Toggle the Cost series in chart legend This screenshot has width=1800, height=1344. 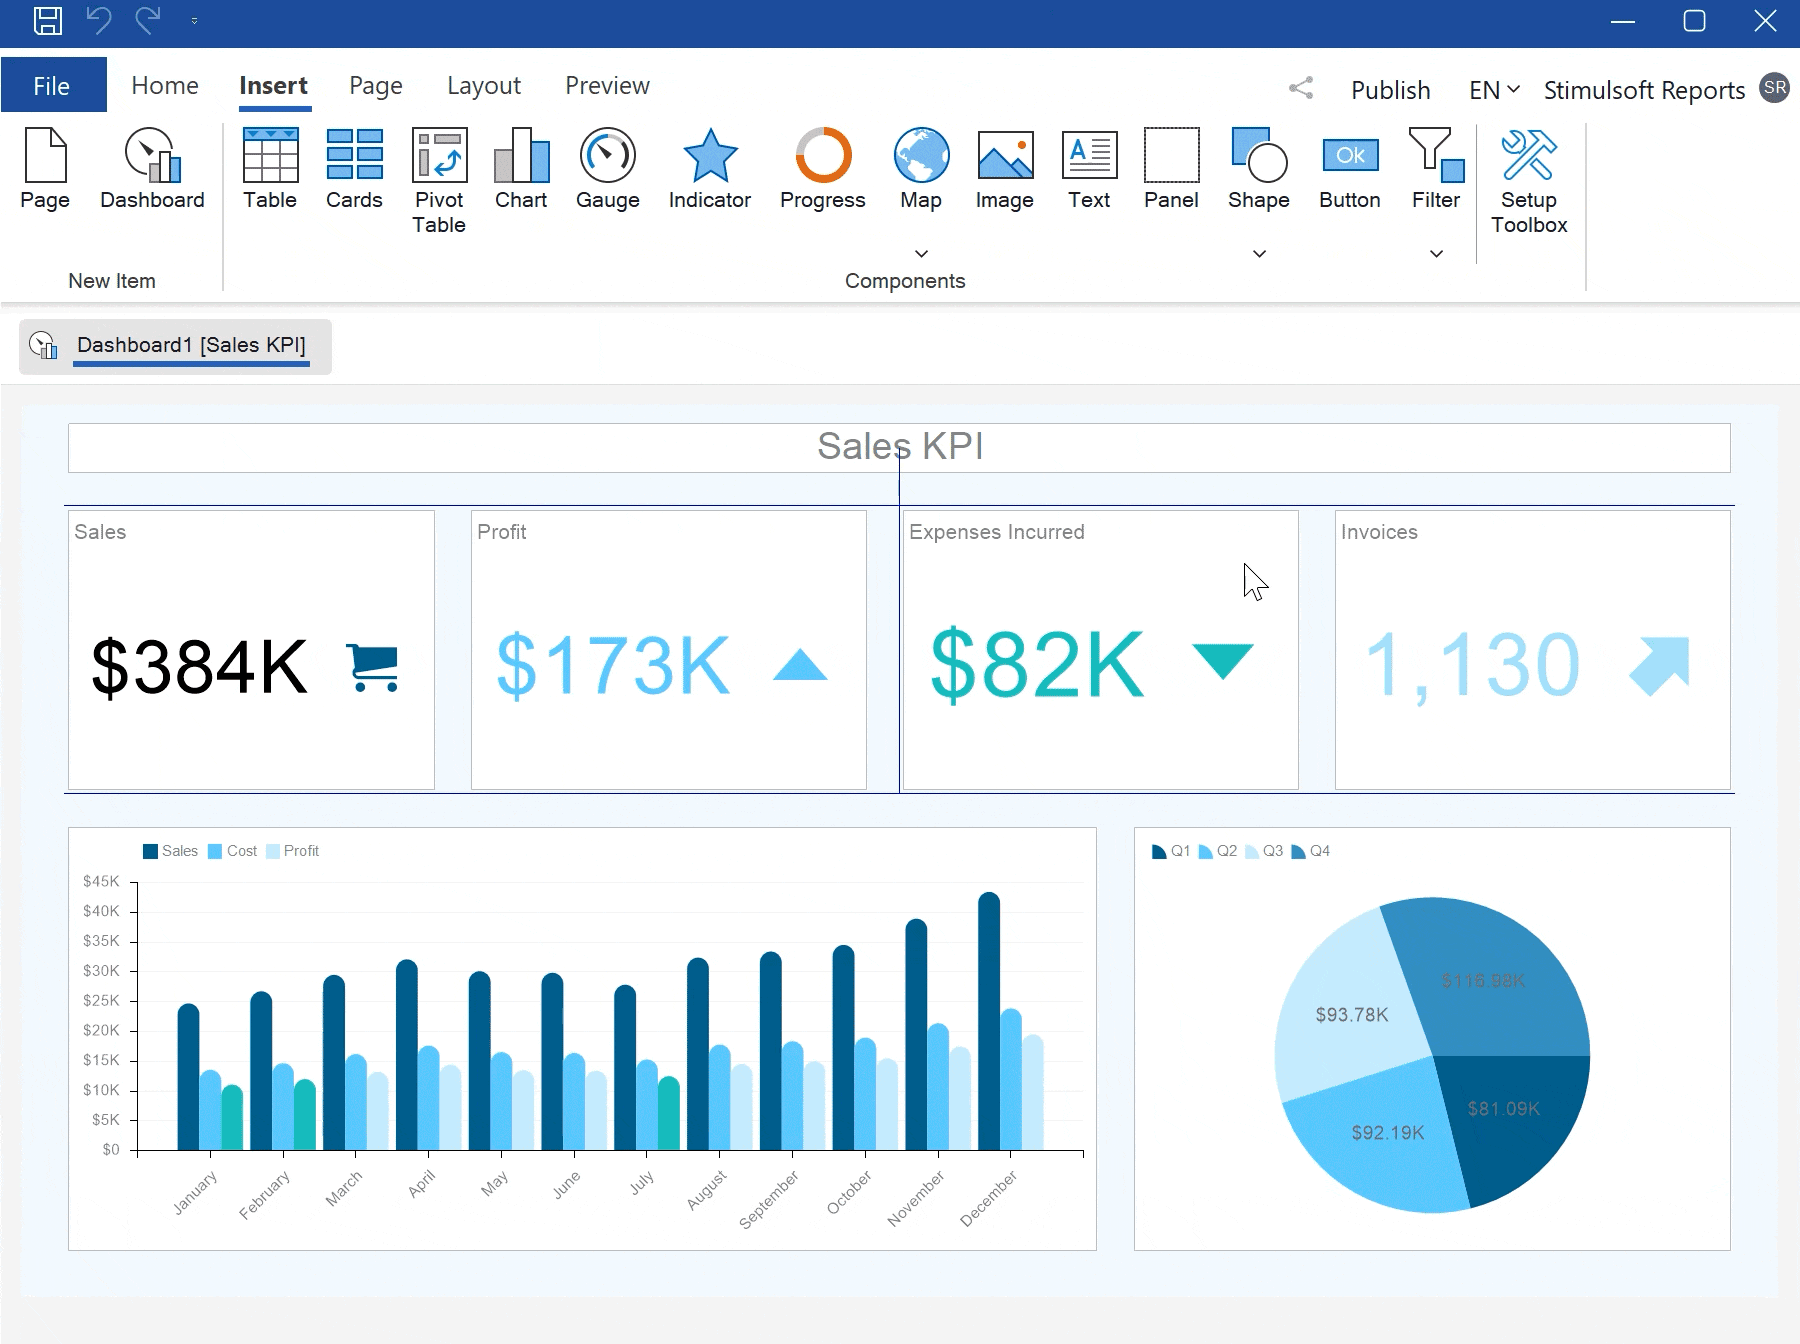pos(233,851)
